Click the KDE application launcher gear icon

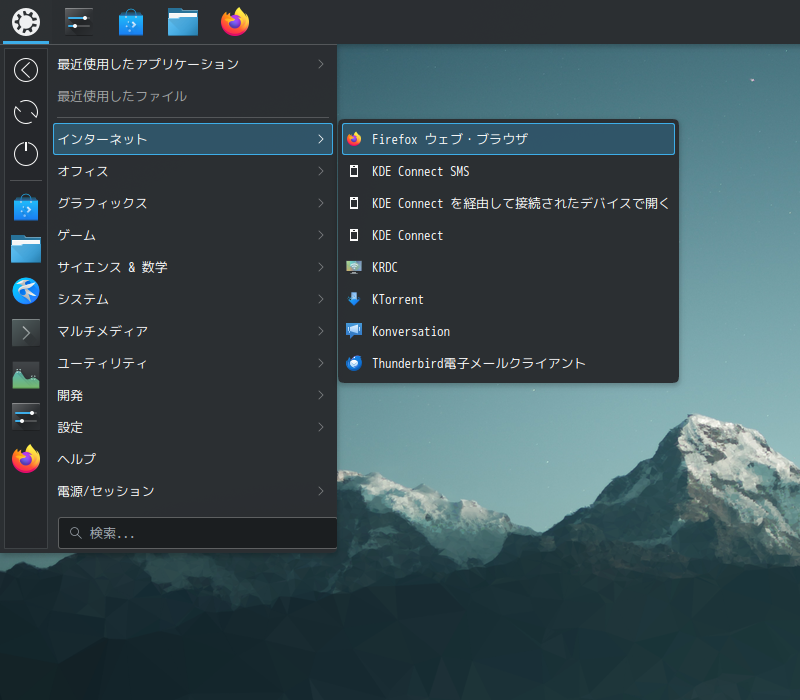point(26,22)
